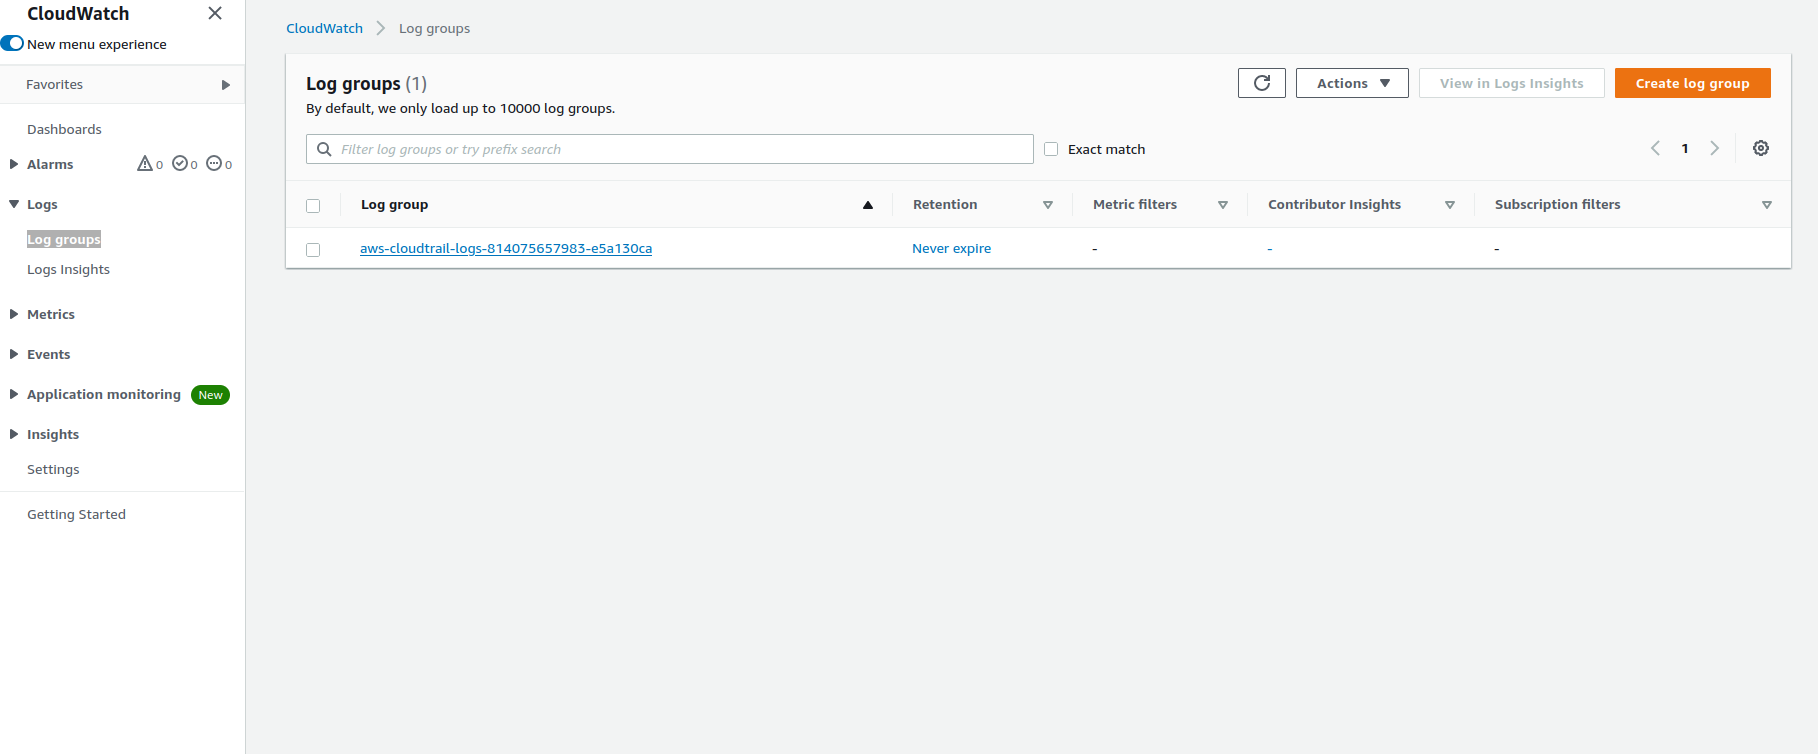
Task: Click the Log groups (1) heading
Action: tap(366, 84)
